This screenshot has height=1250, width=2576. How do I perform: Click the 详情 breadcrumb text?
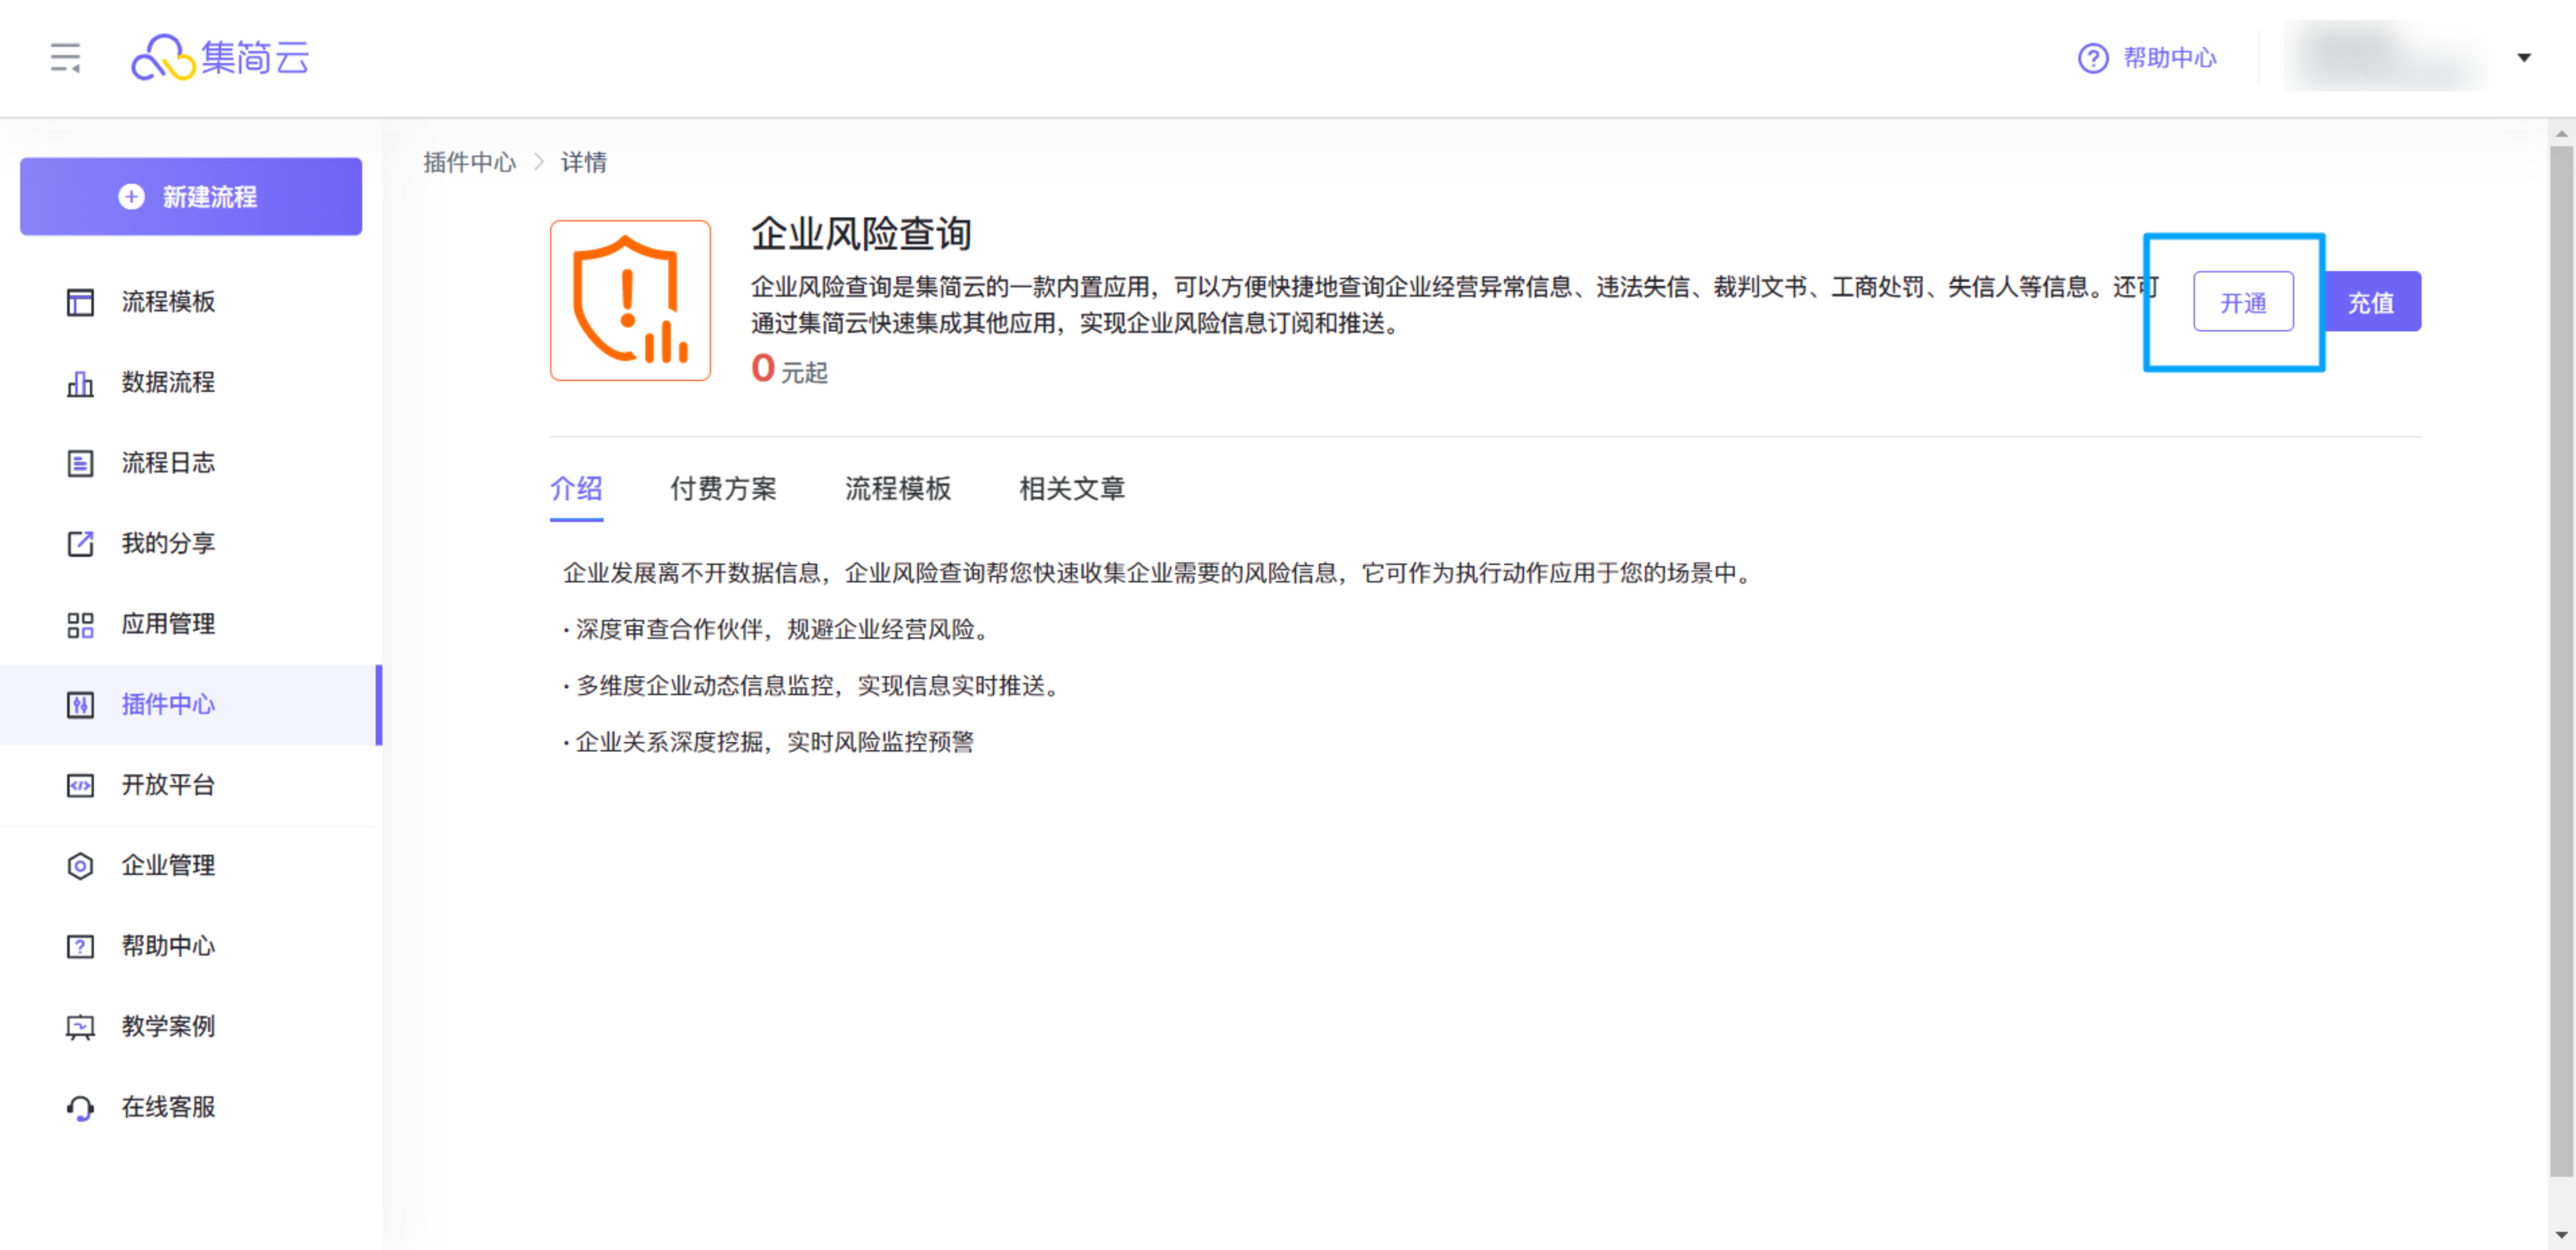pyautogui.click(x=584, y=162)
